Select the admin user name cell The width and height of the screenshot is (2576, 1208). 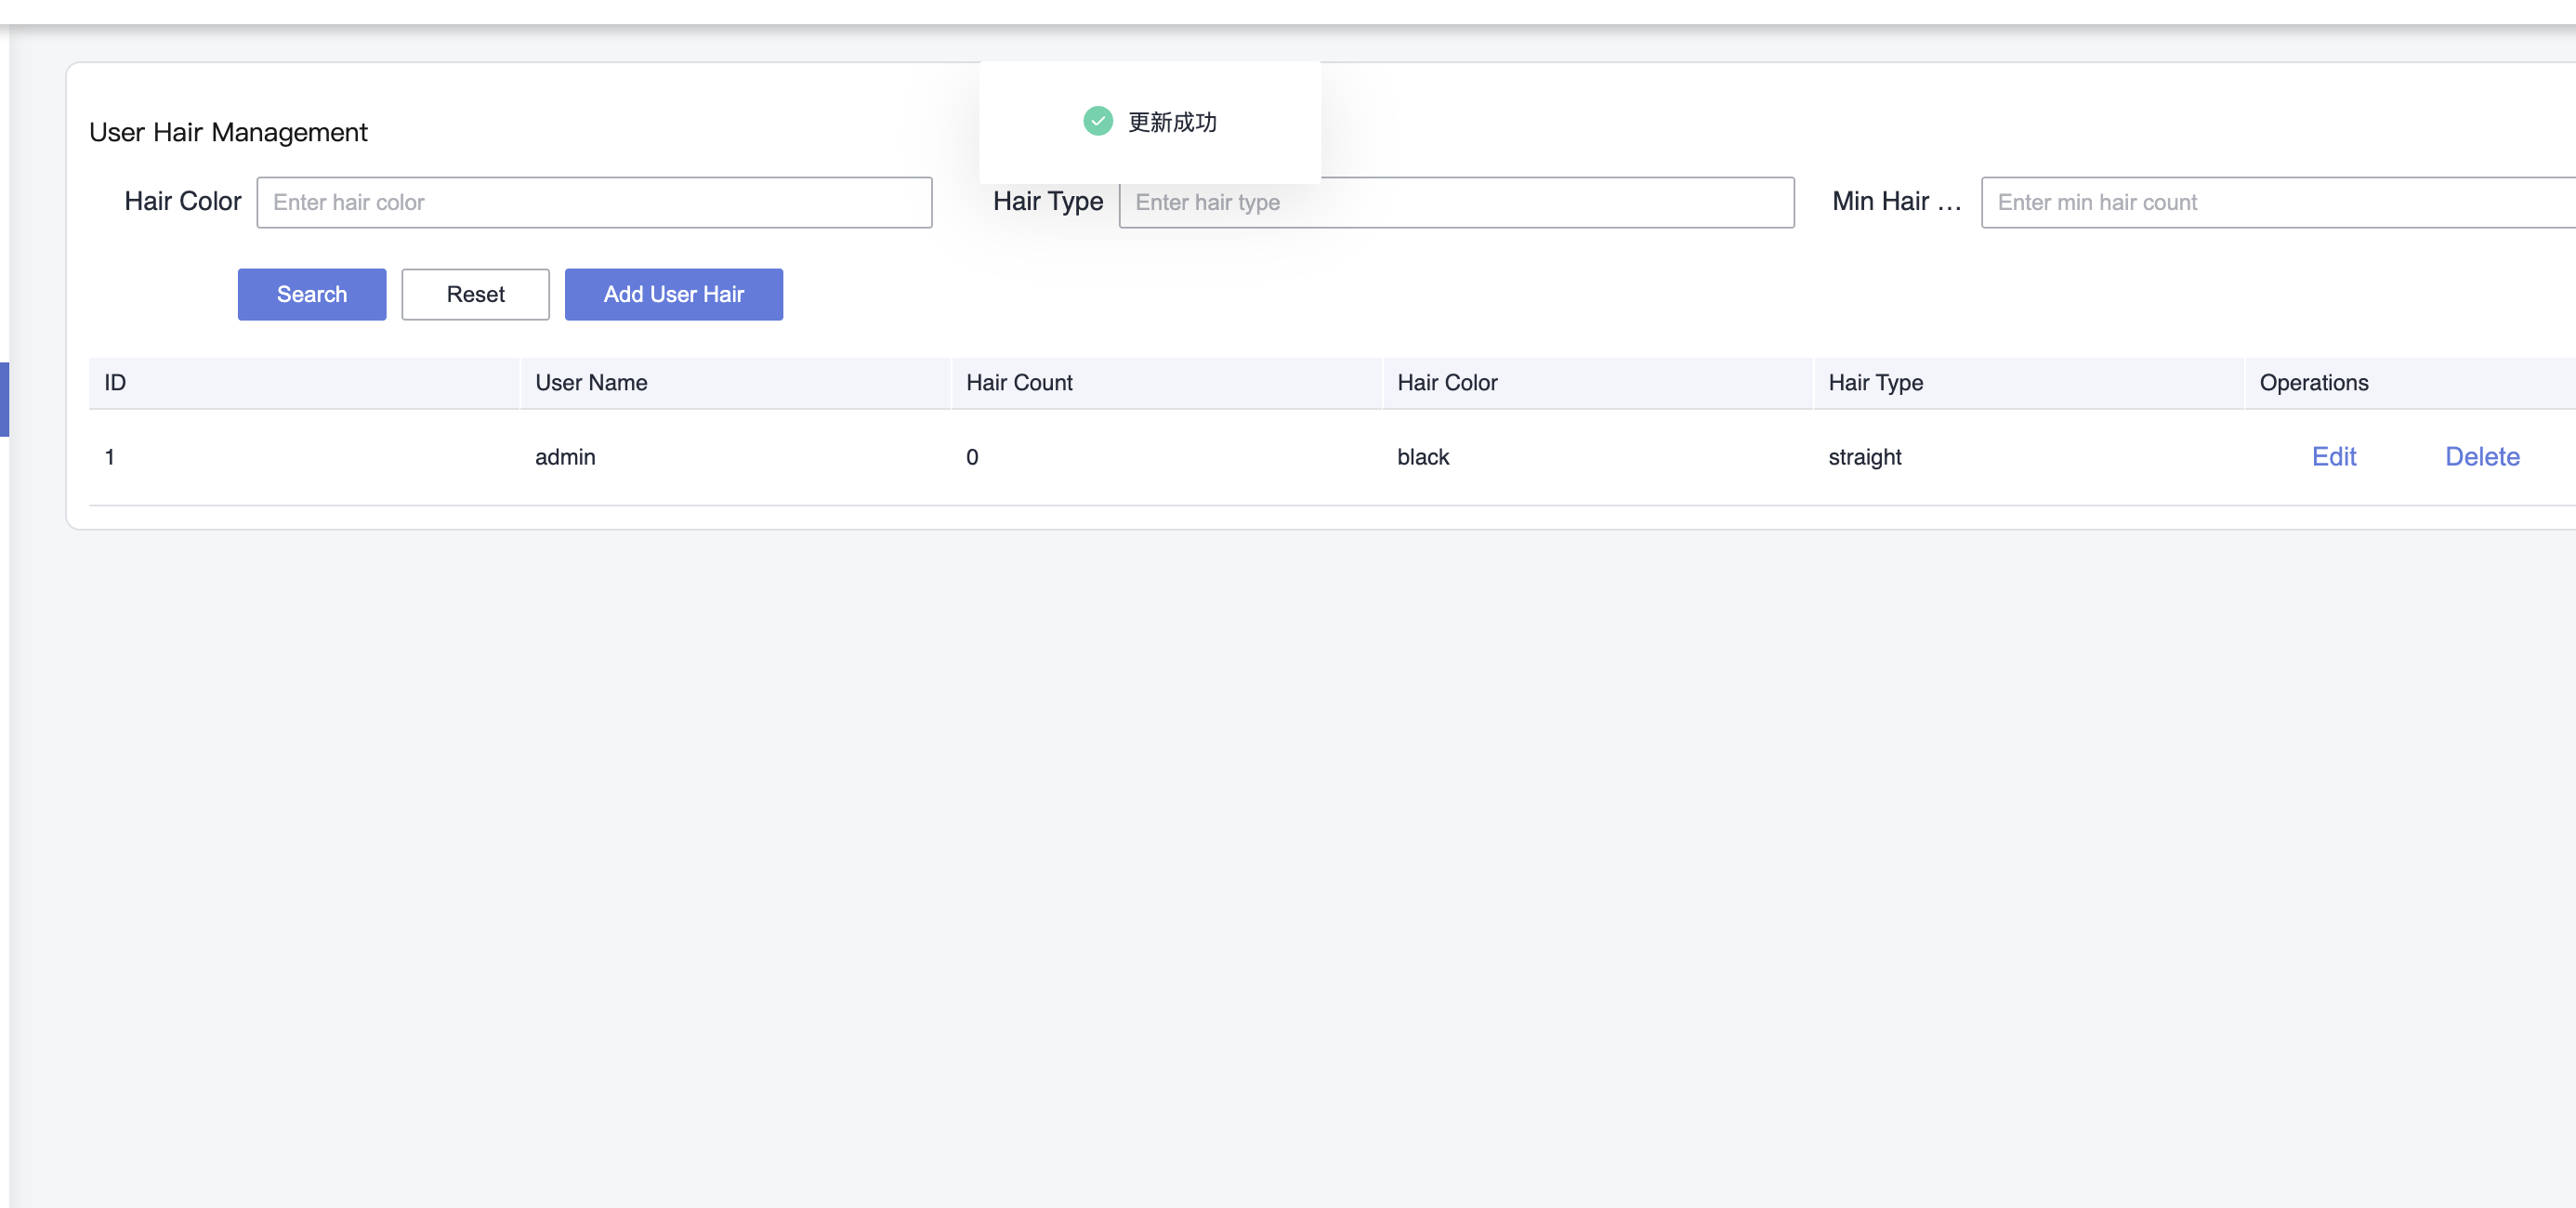pyautogui.click(x=565, y=457)
